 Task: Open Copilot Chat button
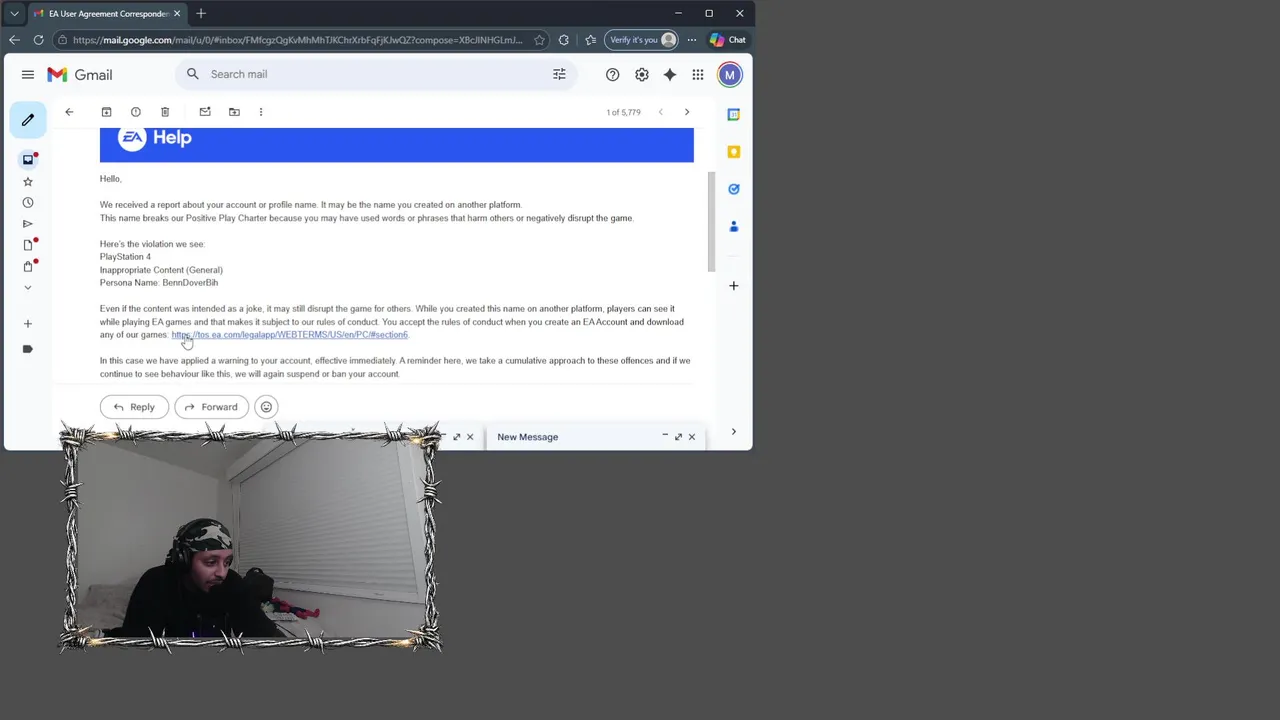[x=728, y=40]
